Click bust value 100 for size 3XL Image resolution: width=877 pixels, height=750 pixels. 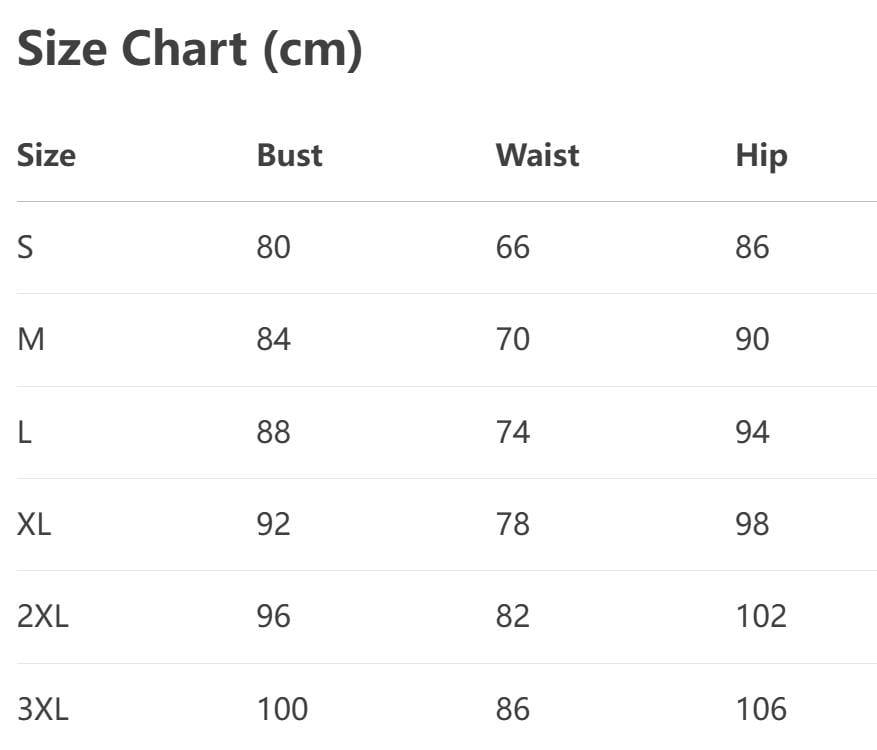point(282,709)
